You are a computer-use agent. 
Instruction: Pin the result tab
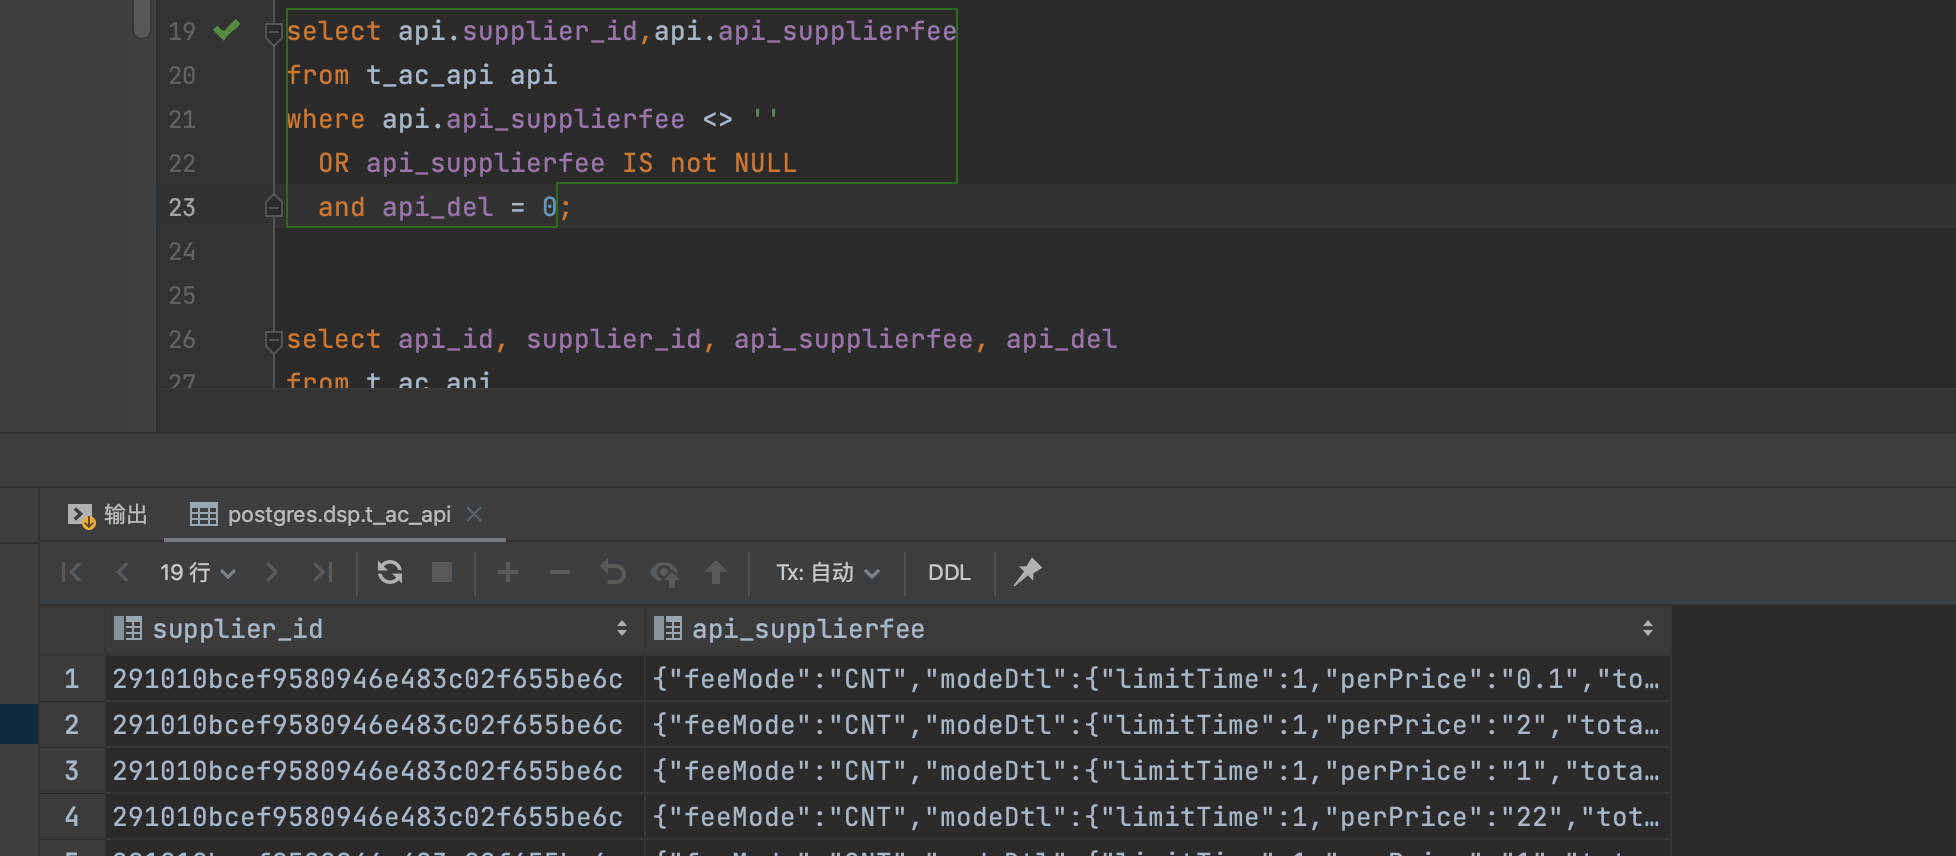pyautogui.click(x=1028, y=572)
